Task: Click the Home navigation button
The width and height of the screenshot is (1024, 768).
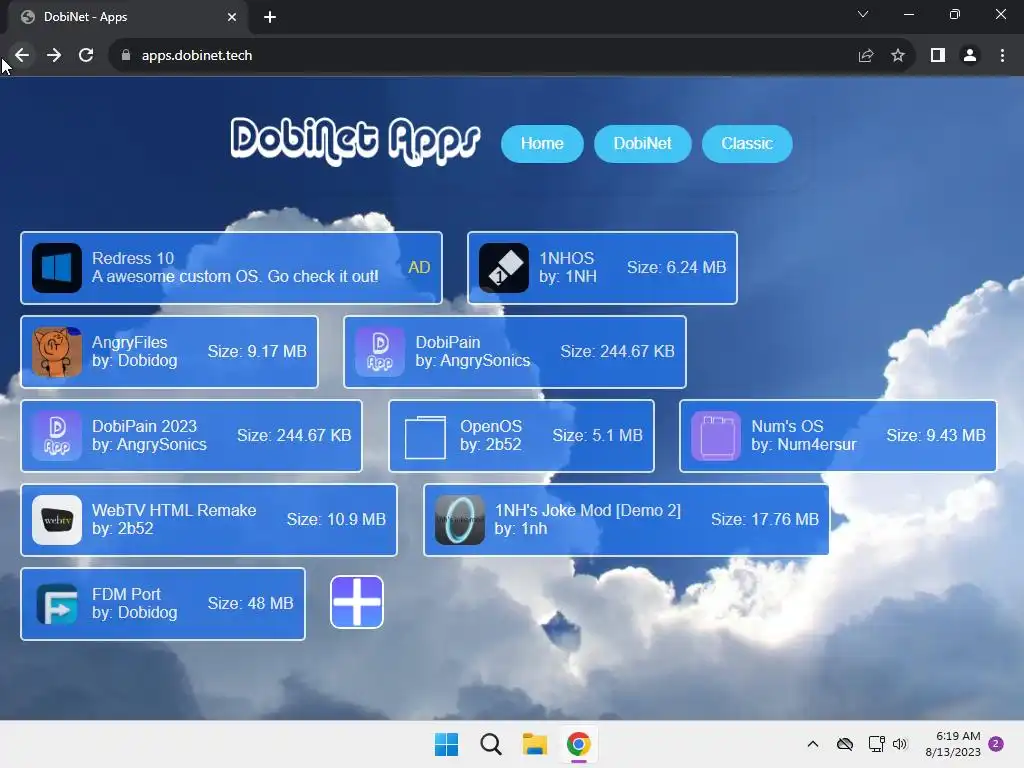Action: [x=542, y=144]
